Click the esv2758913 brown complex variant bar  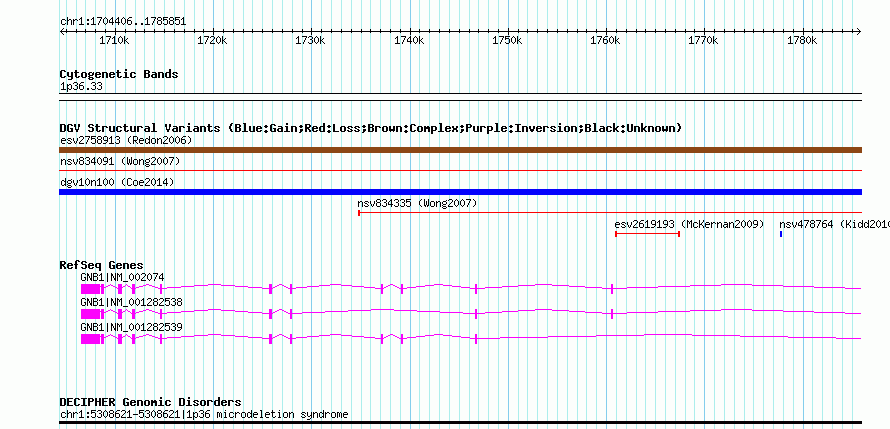point(460,150)
